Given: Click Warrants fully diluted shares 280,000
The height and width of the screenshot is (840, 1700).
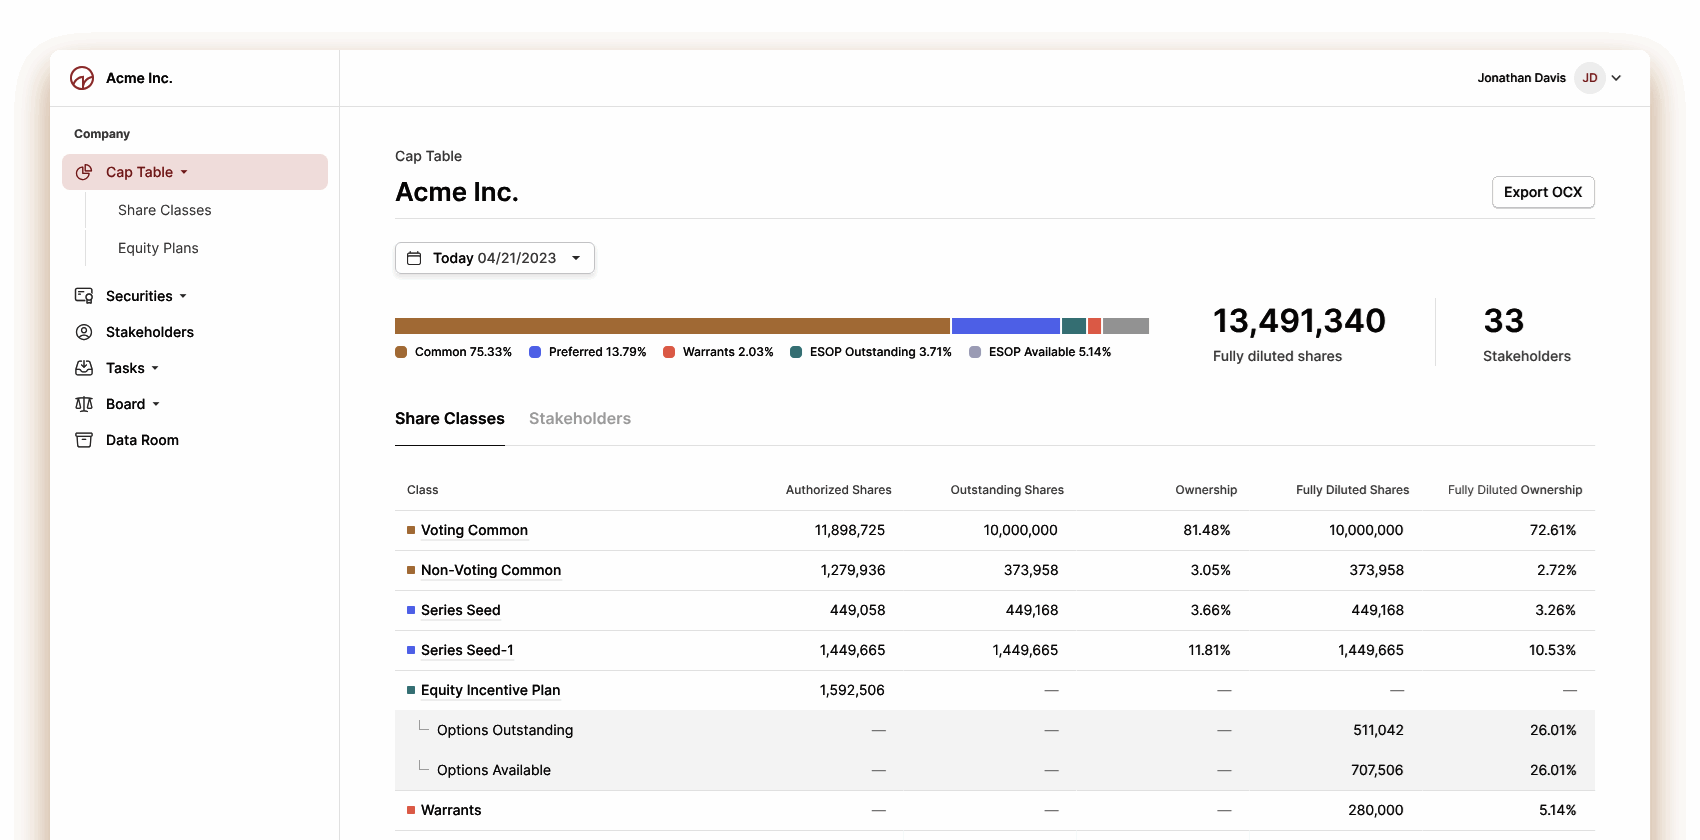Looking at the screenshot, I should [x=1376, y=810].
